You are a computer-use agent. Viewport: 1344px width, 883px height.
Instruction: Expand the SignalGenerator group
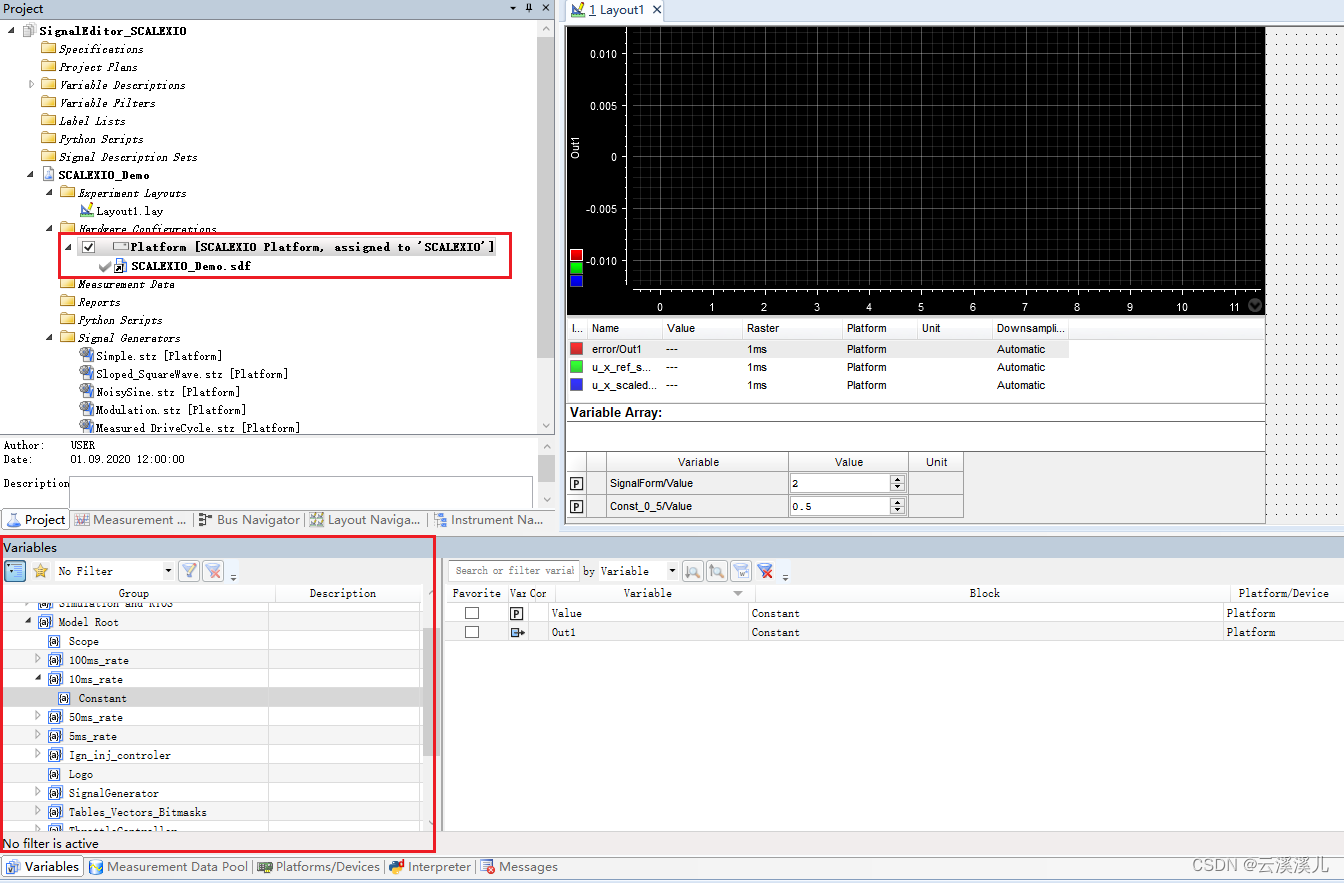[39, 793]
